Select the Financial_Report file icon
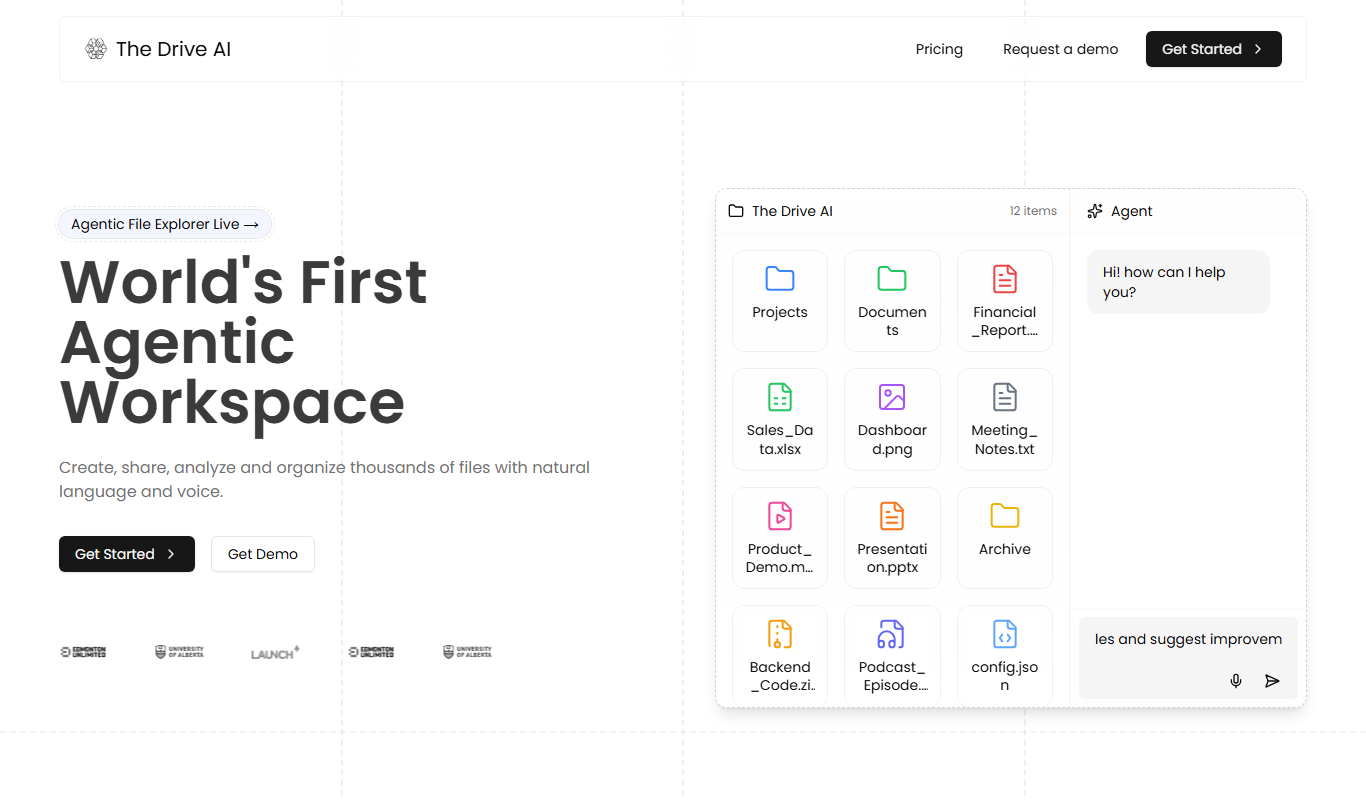Screen dimensions: 1366x800 pyautogui.click(x=1005, y=278)
